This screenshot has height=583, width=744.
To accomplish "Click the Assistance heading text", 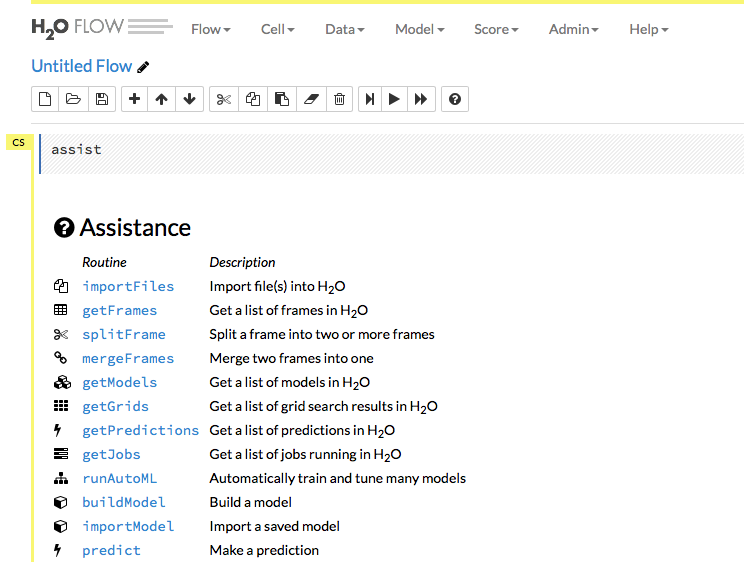I will coord(135,228).
